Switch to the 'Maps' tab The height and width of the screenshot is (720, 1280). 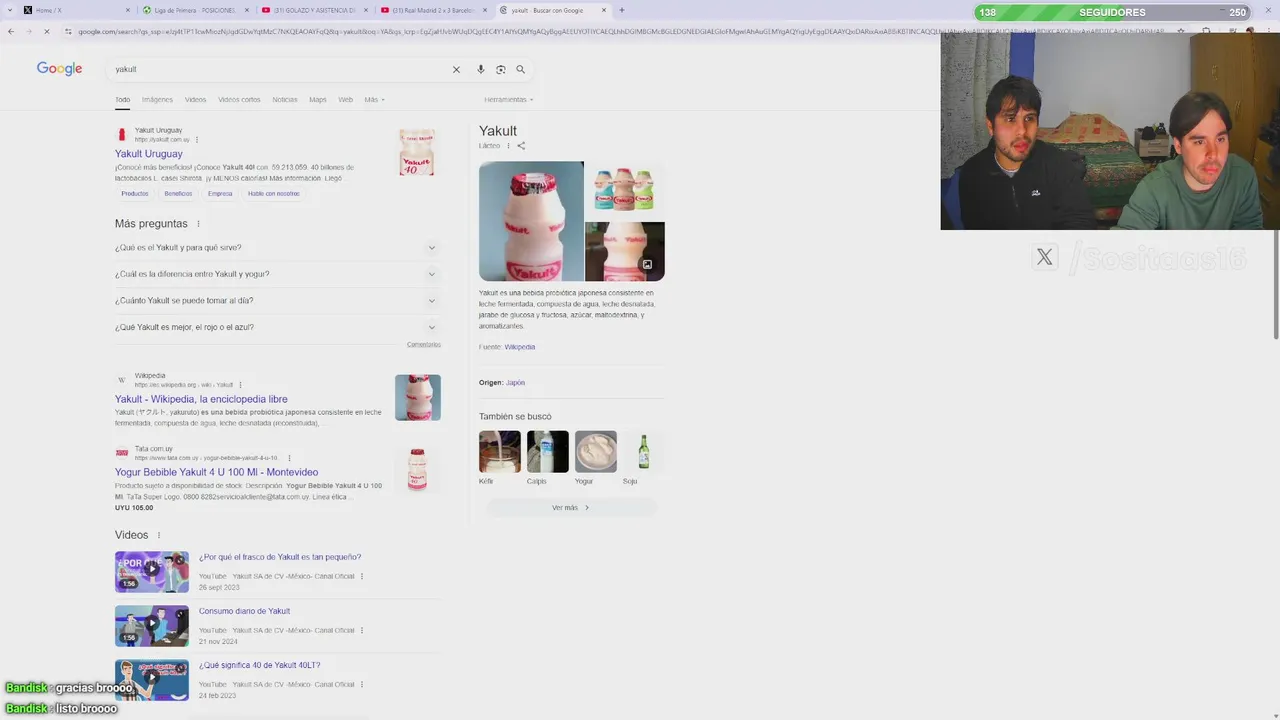point(318,100)
